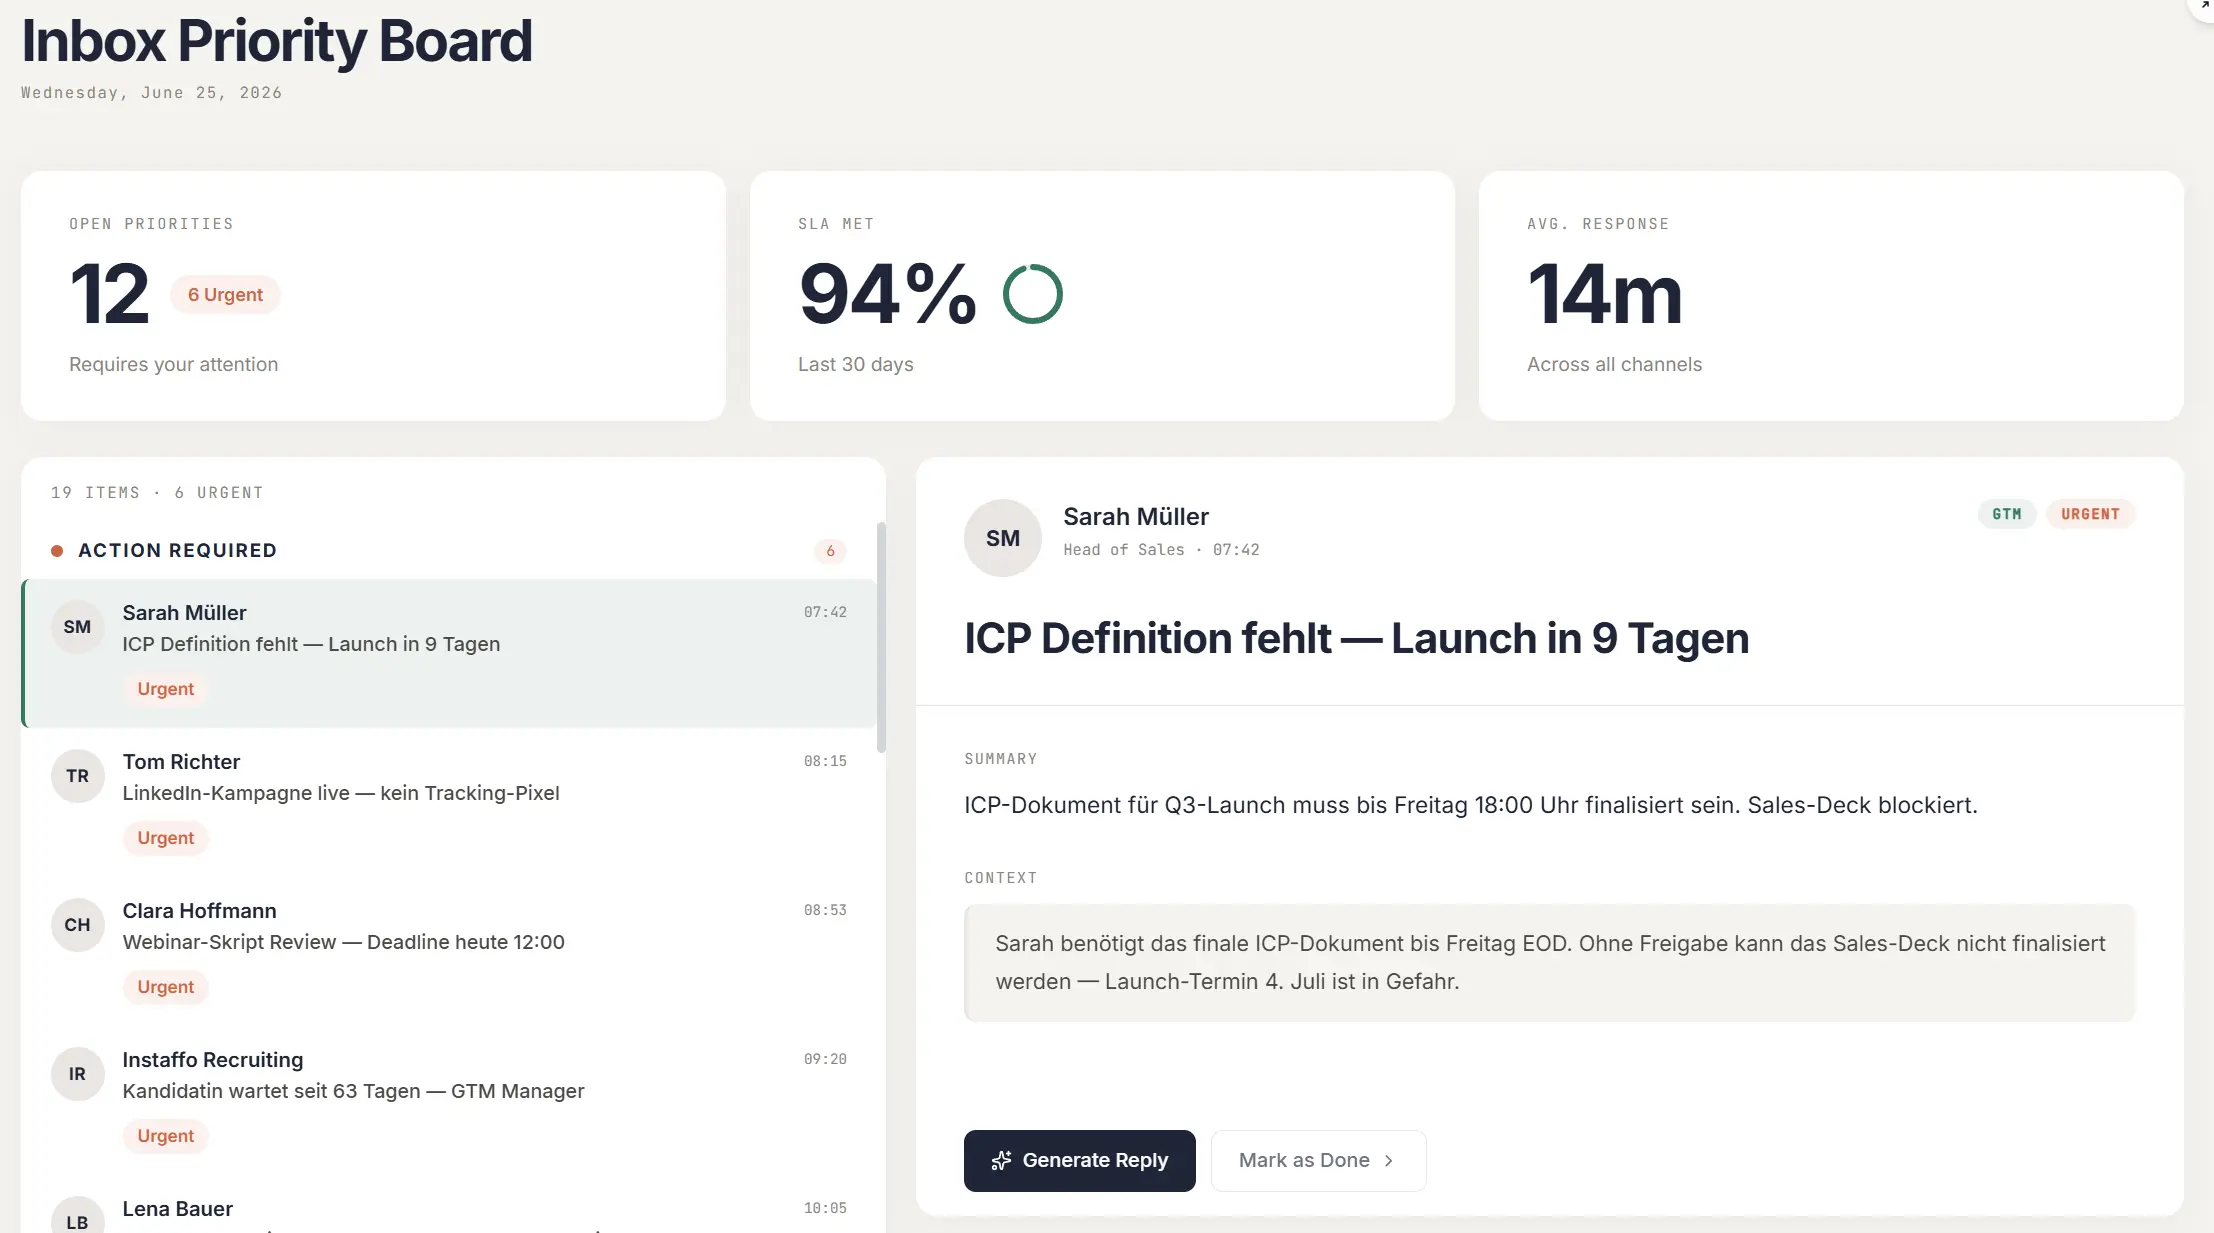Click timestamp 08:53 on Clara Hoffmann row
This screenshot has height=1233, width=2214.
coord(825,910)
